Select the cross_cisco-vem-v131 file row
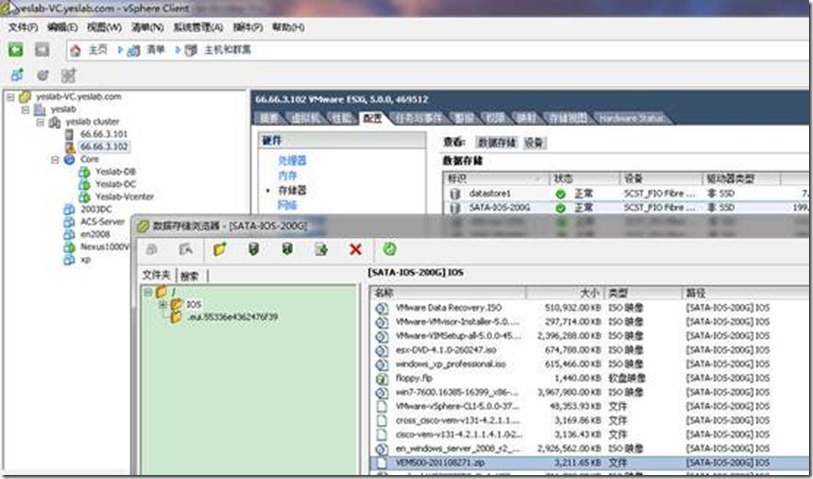Viewport: 813px width, 479px height. [x=590, y=420]
